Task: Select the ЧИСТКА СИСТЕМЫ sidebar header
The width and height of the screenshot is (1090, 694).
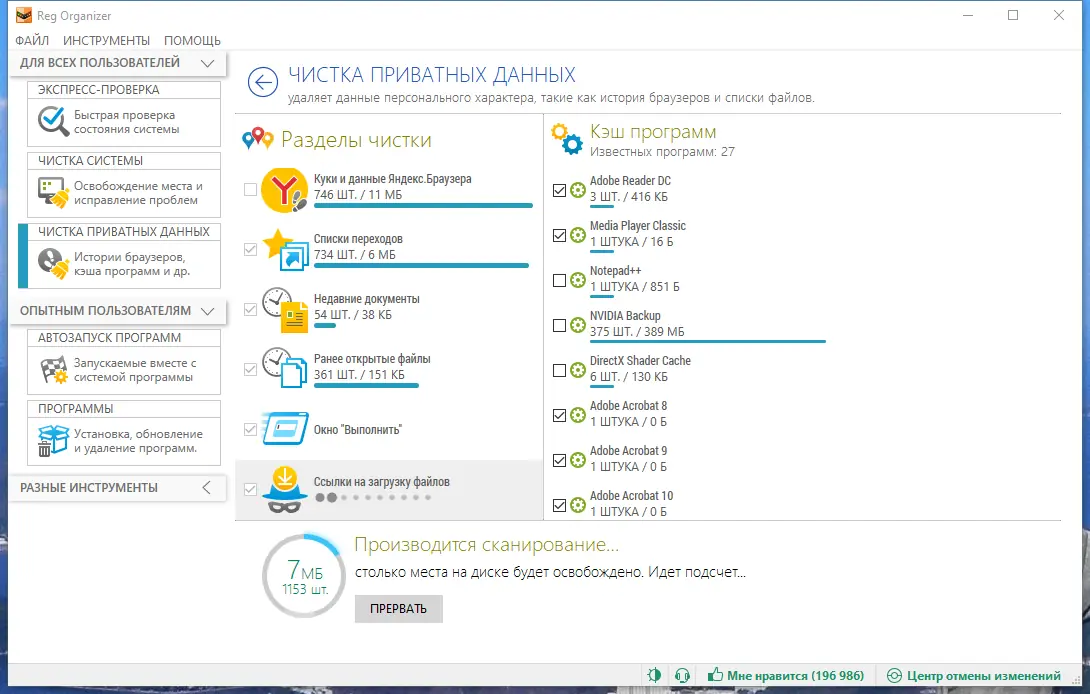Action: 124,161
